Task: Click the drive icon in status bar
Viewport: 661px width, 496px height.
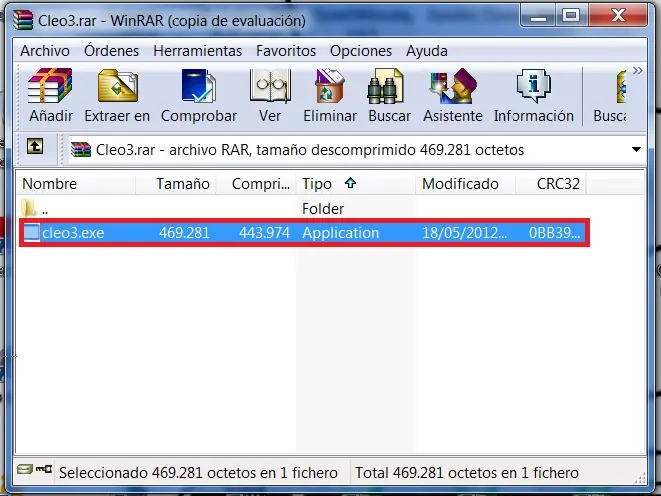Action: click(25, 469)
